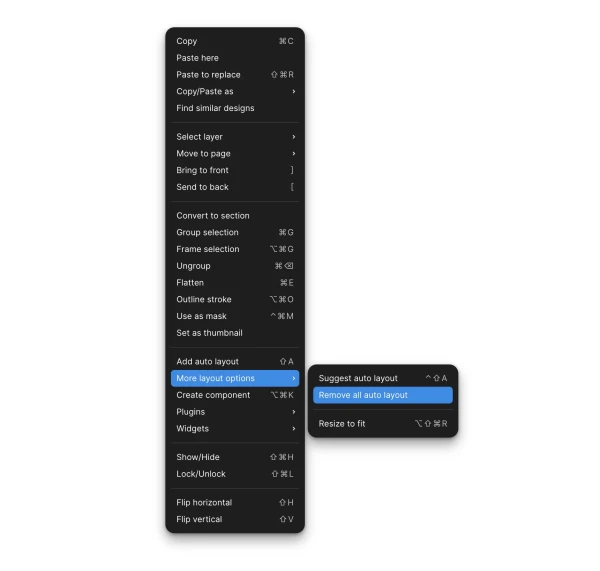
Task: Click Outline stroke option
Action: (235, 299)
